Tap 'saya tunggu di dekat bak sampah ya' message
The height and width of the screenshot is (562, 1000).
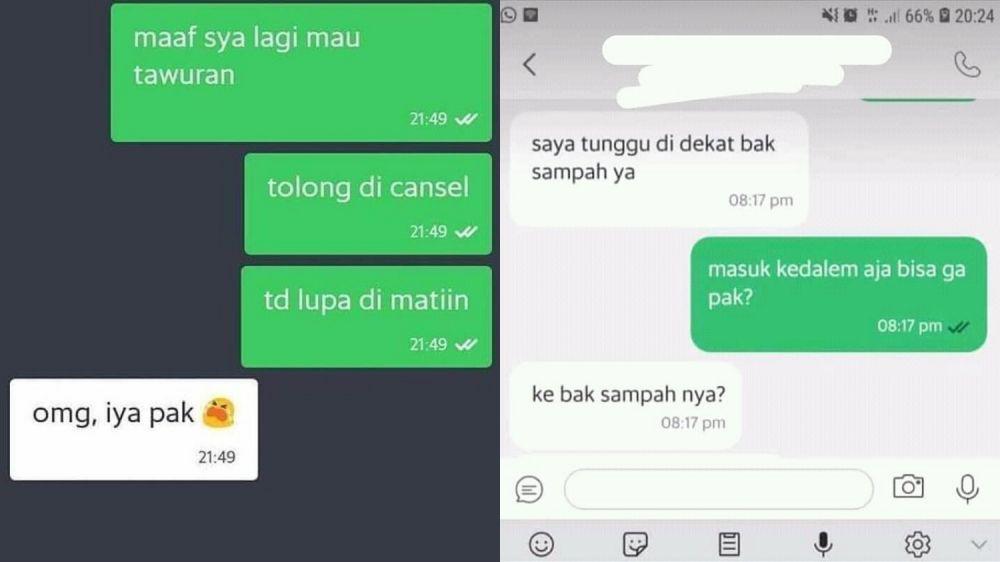659,169
